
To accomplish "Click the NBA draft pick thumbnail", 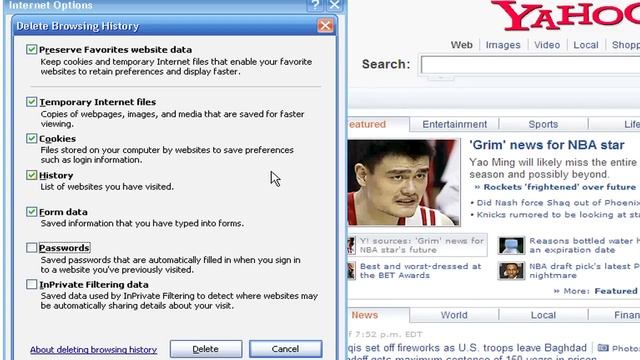I will pos(511,271).
